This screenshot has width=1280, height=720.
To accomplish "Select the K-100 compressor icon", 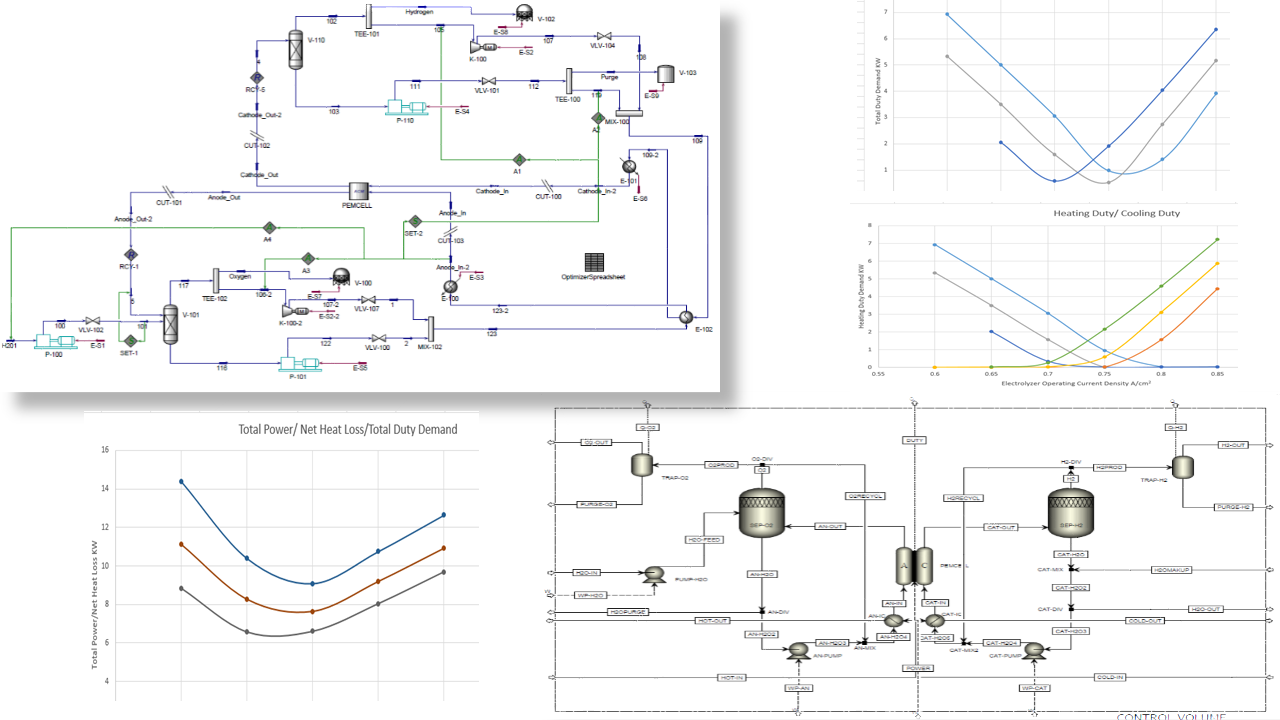I will [x=484, y=46].
